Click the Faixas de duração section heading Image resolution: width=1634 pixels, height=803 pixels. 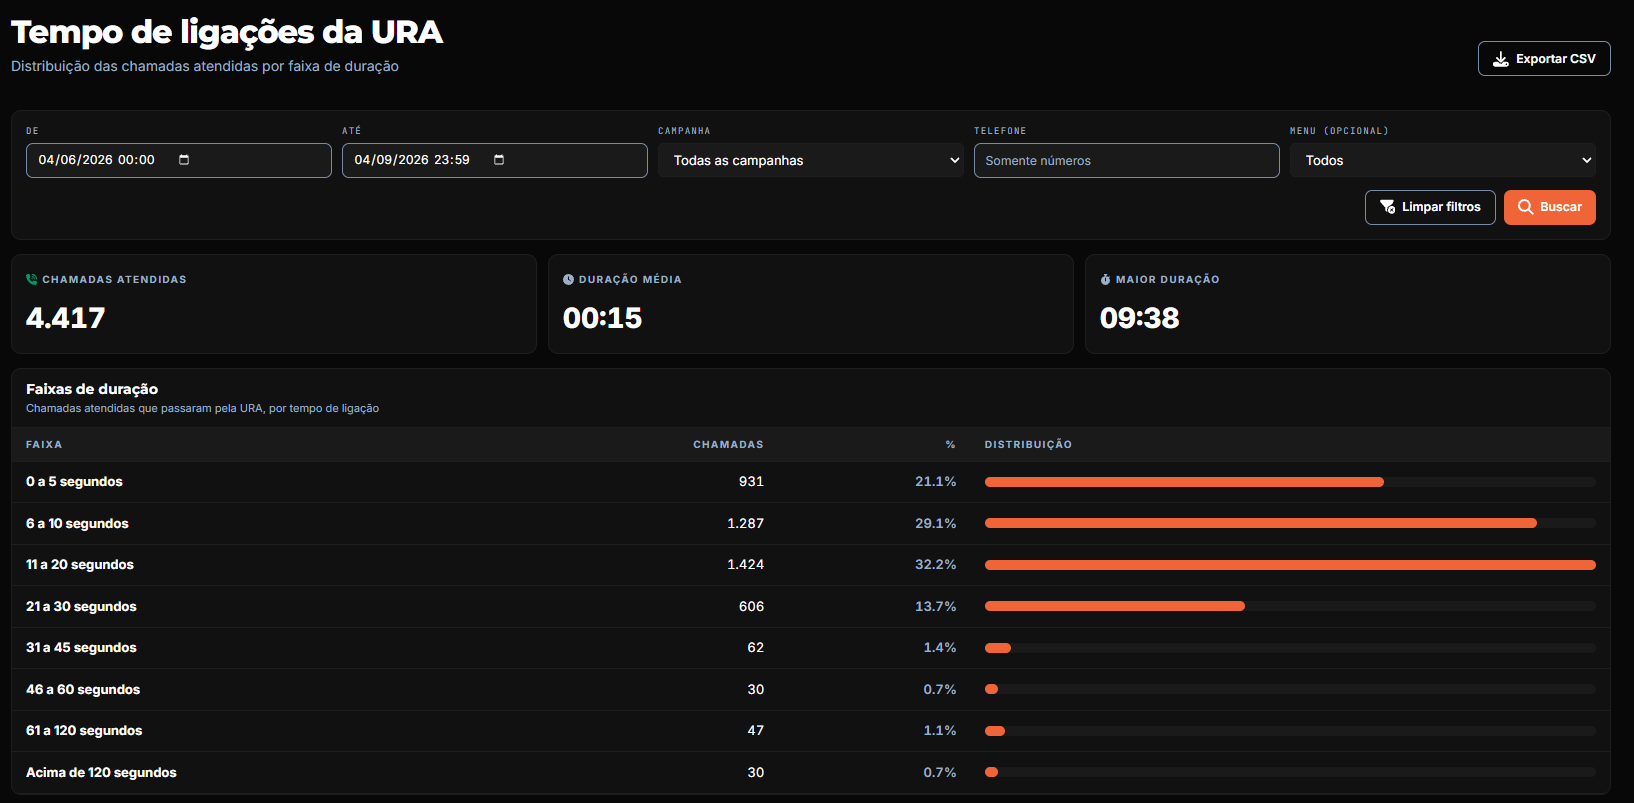point(92,389)
